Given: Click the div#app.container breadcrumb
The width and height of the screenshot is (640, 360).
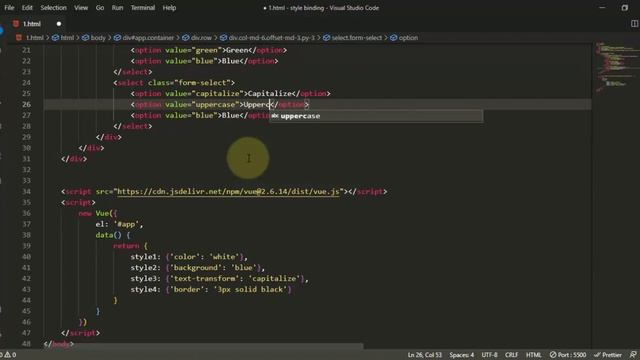Looking at the screenshot, I should [144, 38].
